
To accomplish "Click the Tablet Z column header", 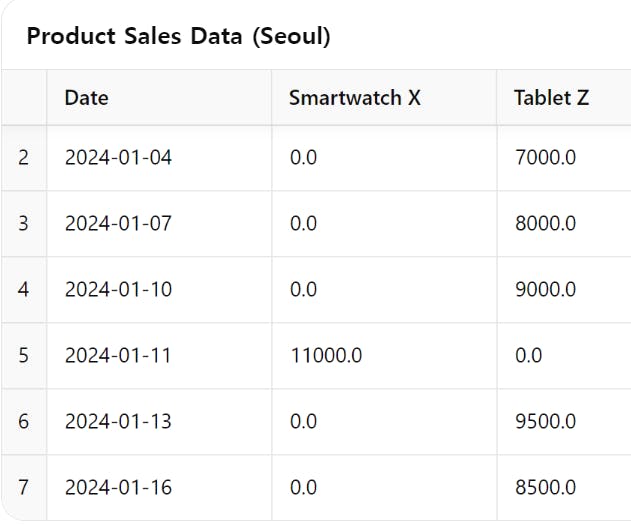I will 551,98.
